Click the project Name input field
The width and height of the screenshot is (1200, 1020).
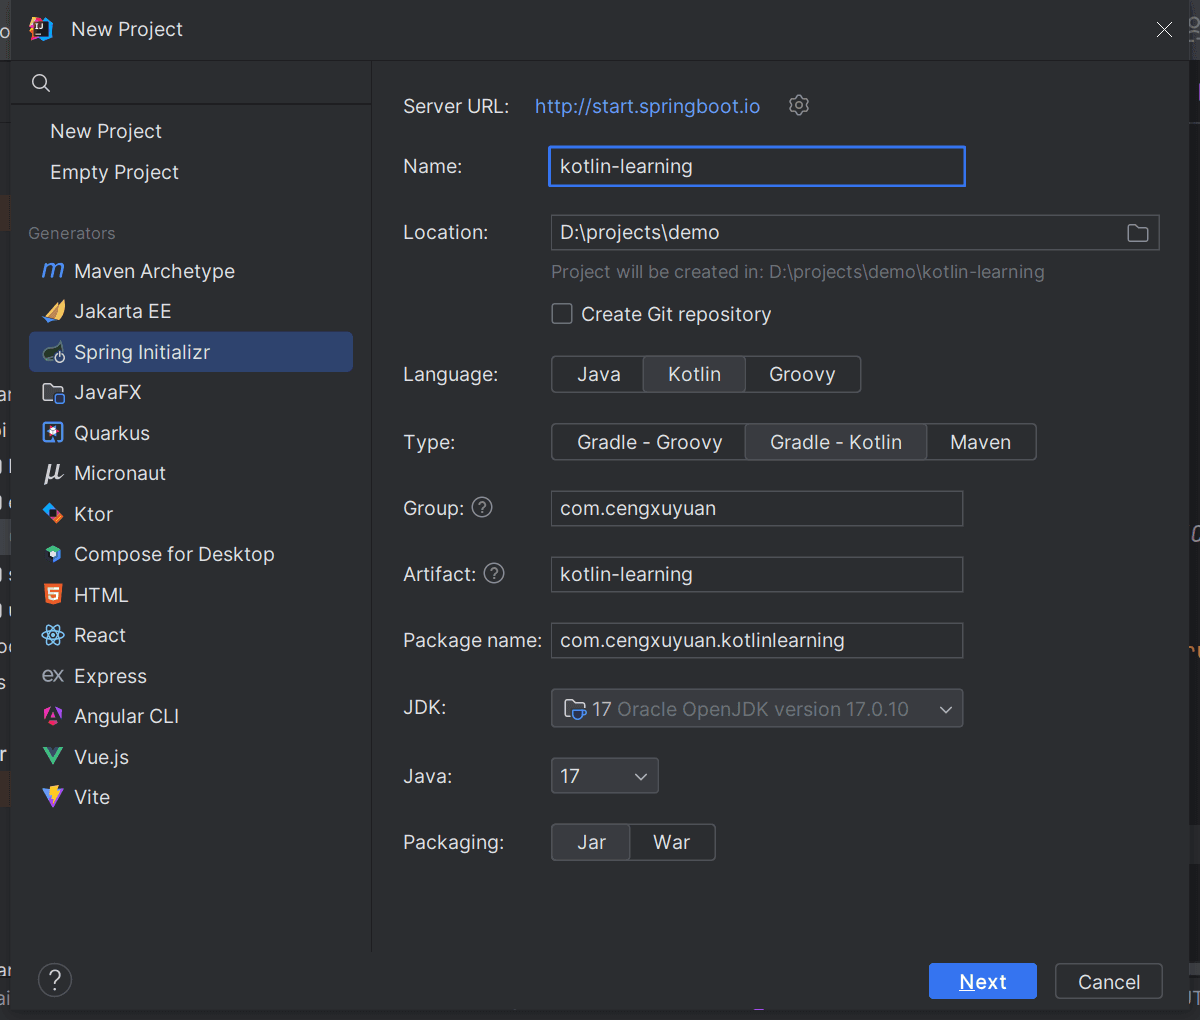[757, 166]
